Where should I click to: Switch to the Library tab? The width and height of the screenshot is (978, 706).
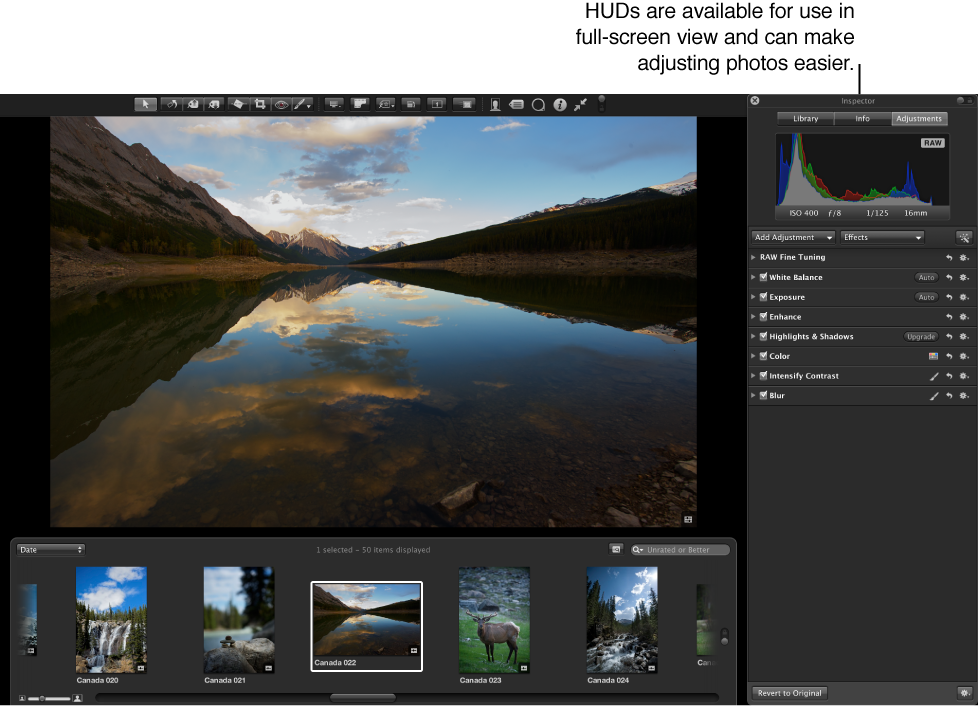805,119
